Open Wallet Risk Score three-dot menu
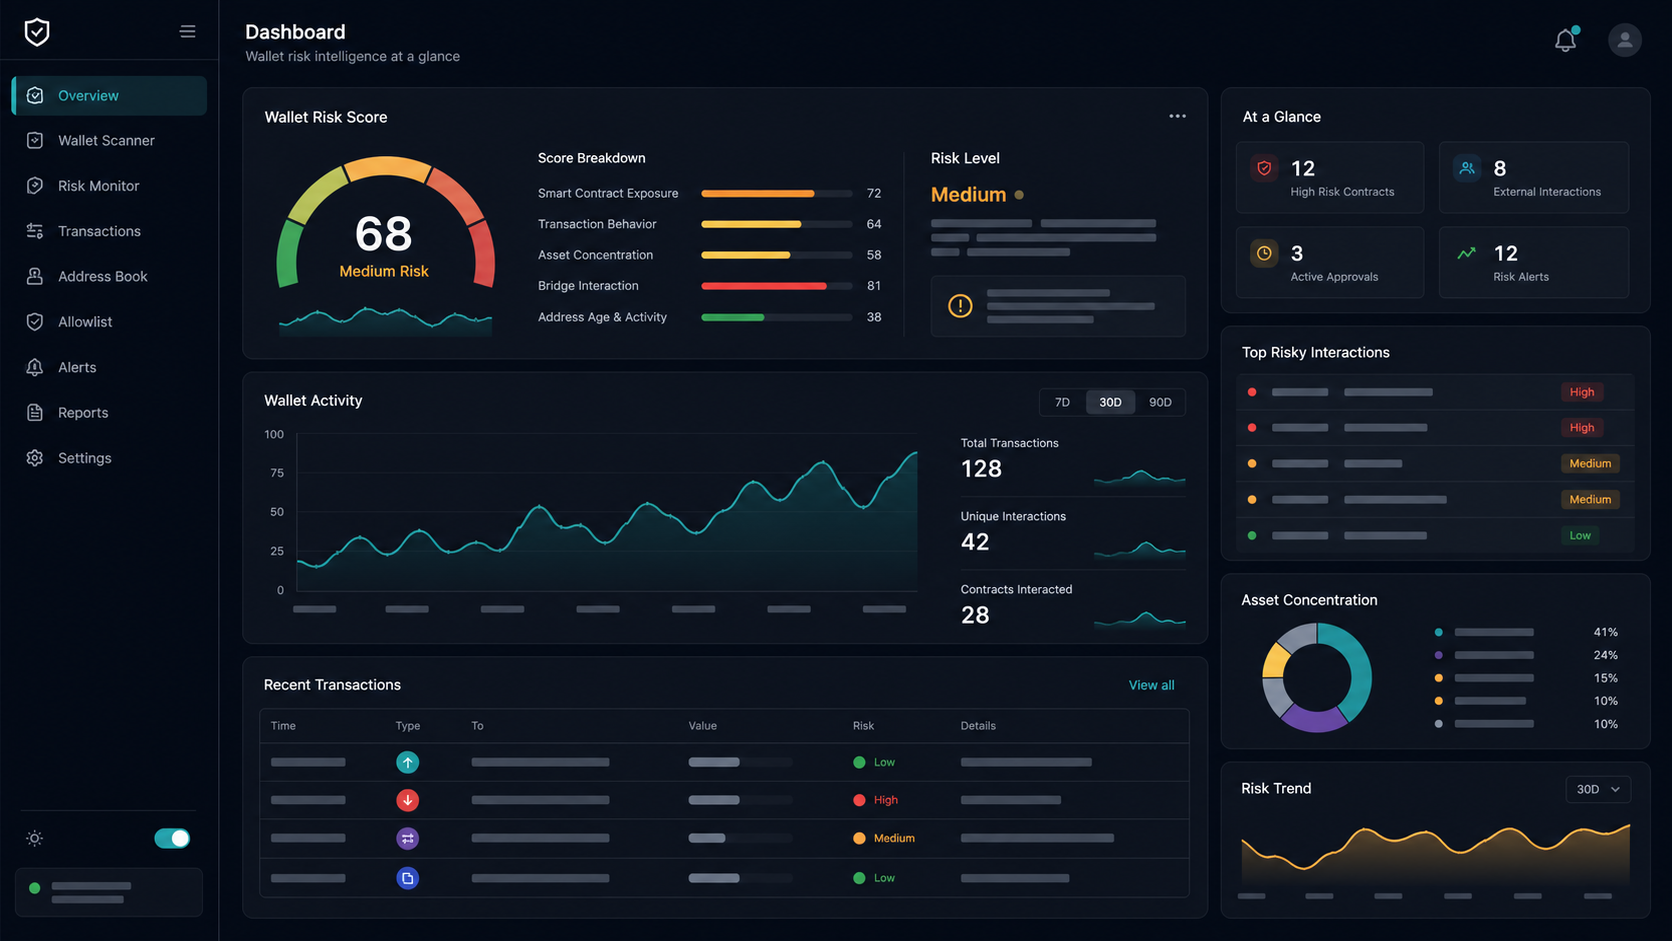This screenshot has height=941, width=1672. click(x=1177, y=116)
